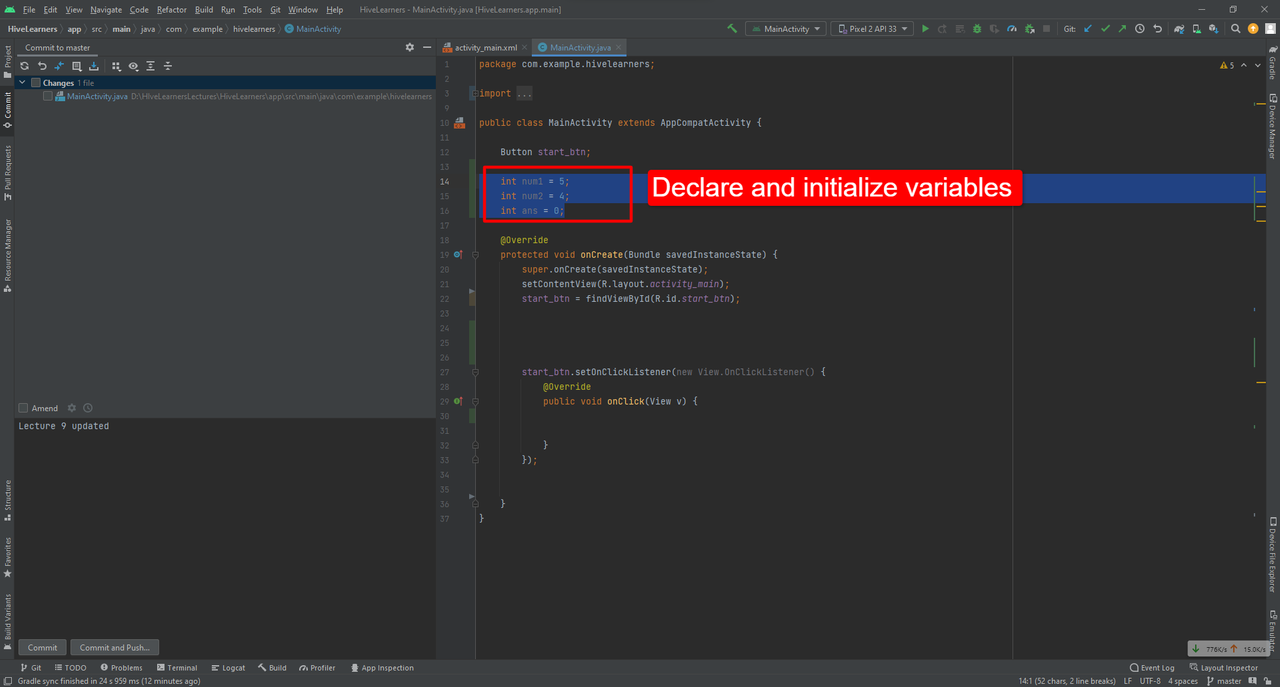1280x687 pixels.
Task: Click Rollback icon in Commit panel toolbar
Action: (x=42, y=66)
